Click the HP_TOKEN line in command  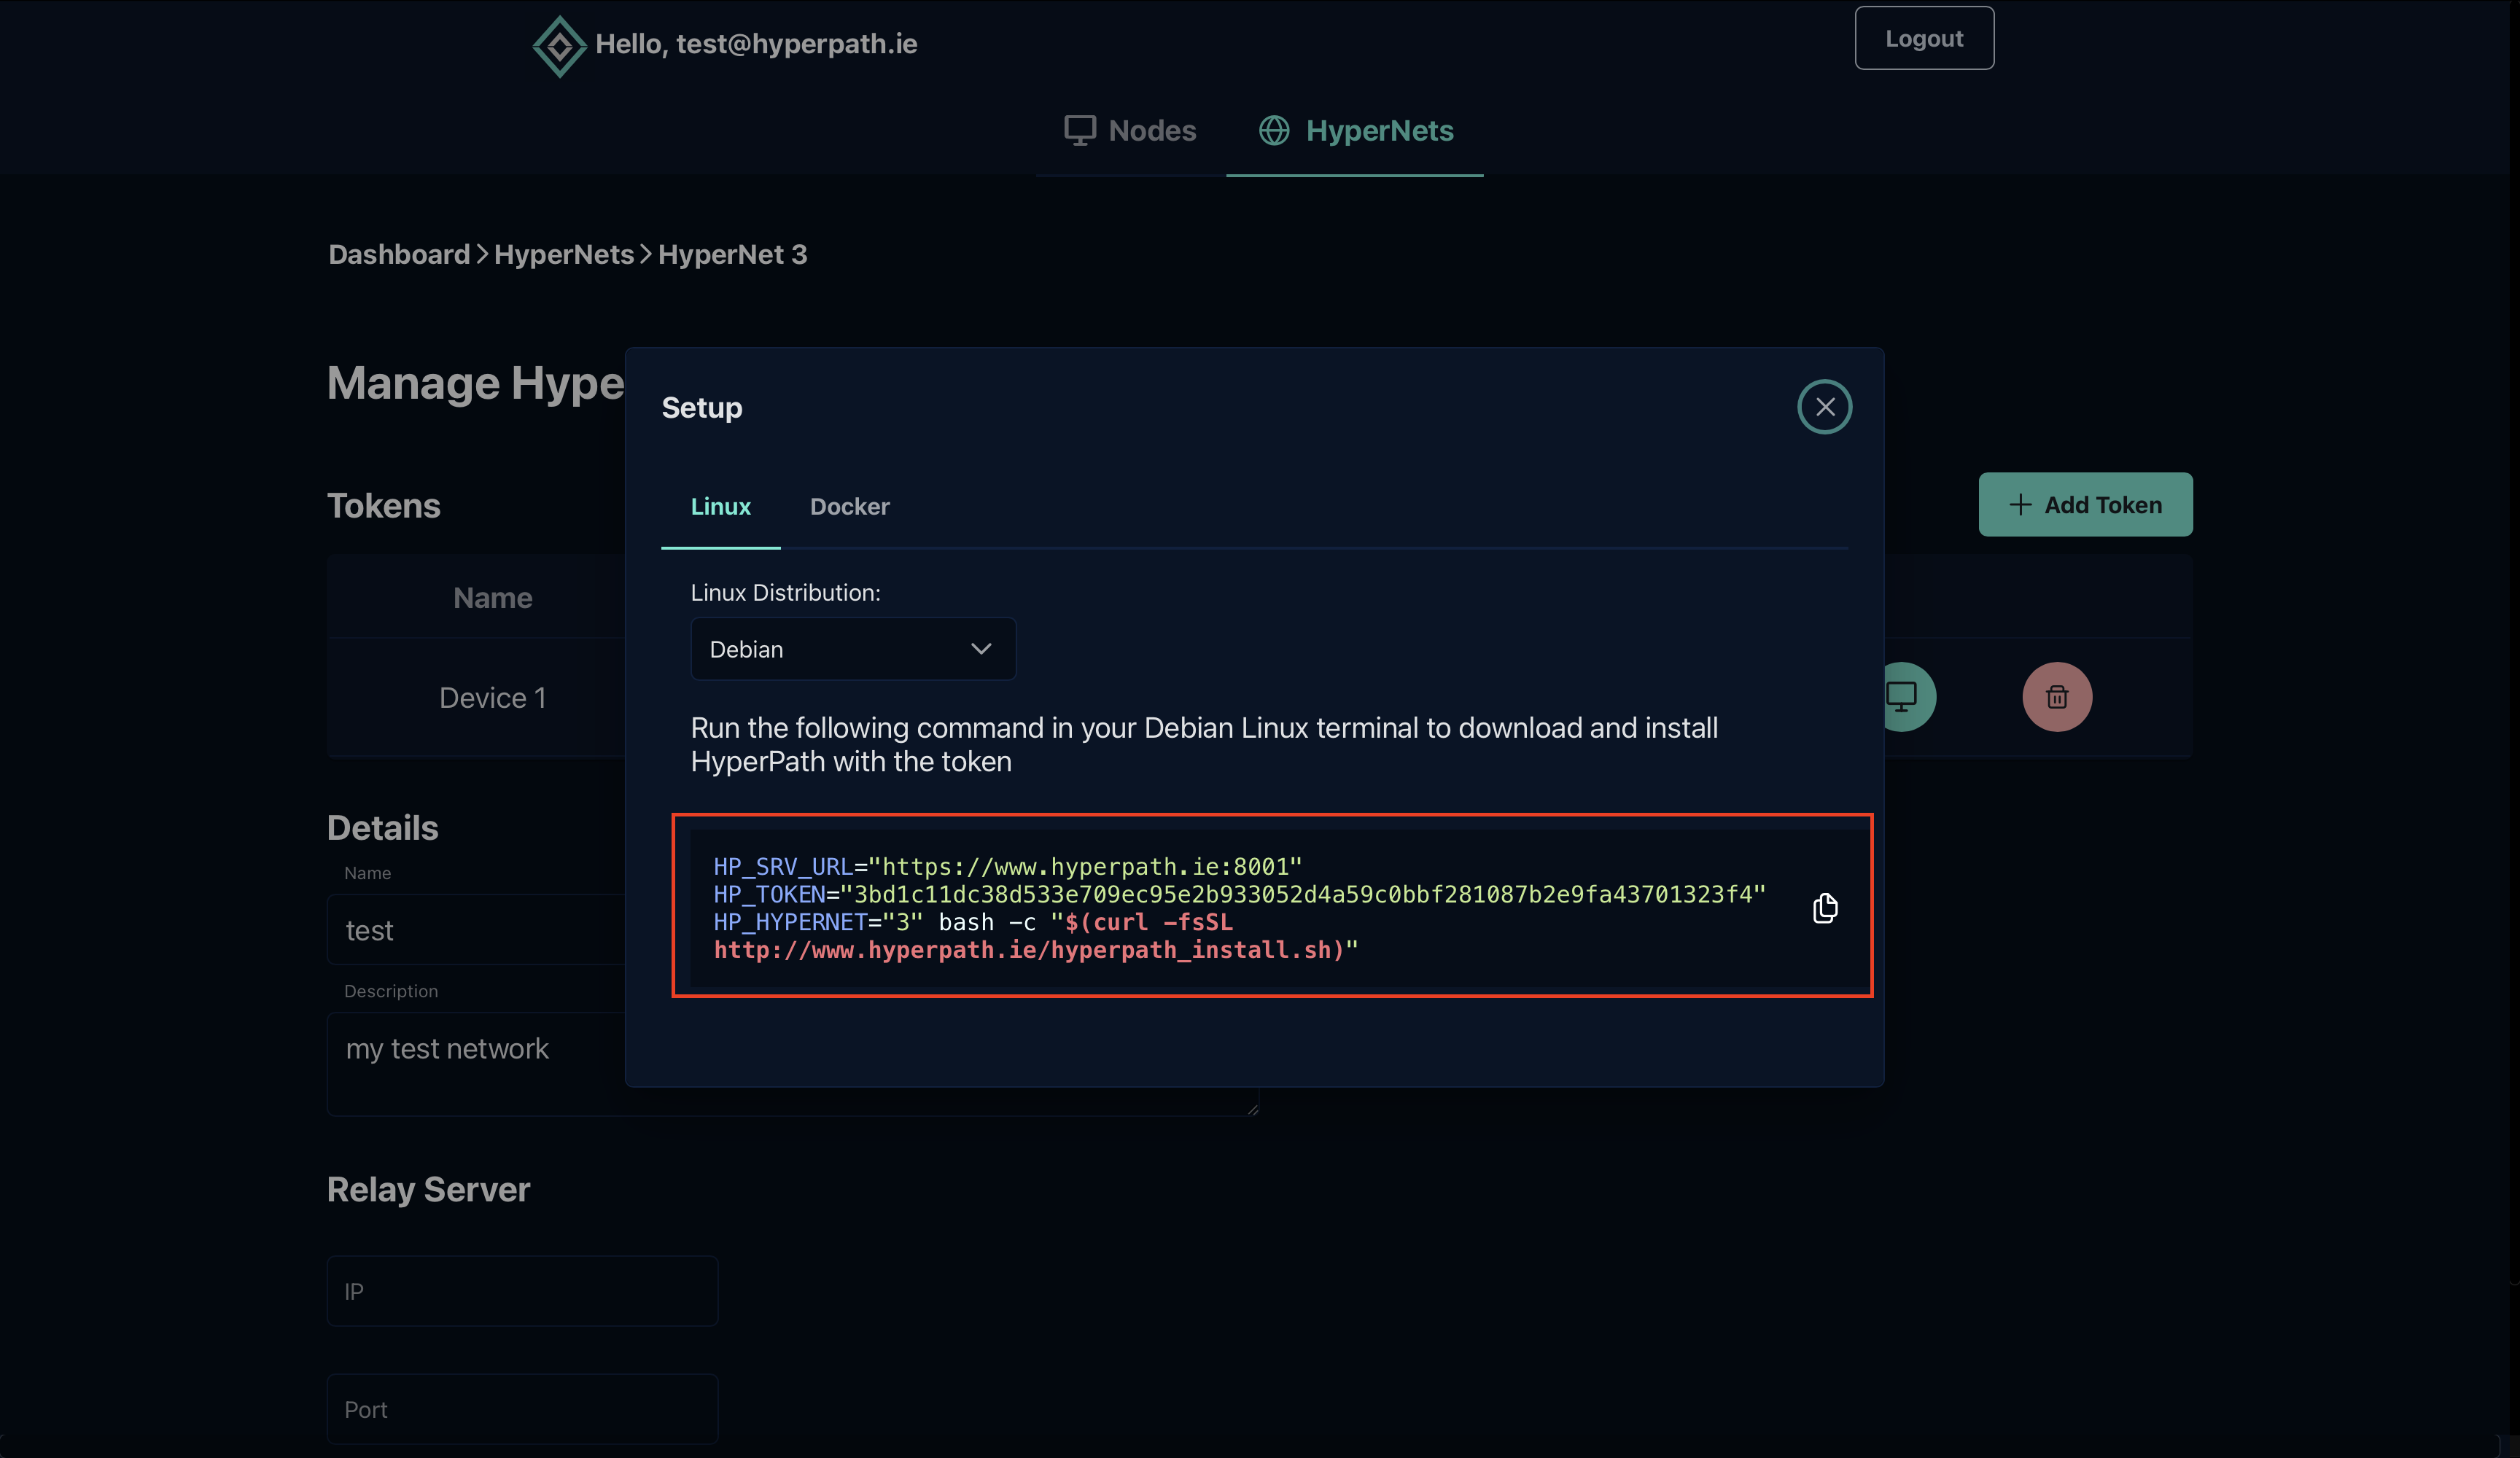[x=1240, y=894]
